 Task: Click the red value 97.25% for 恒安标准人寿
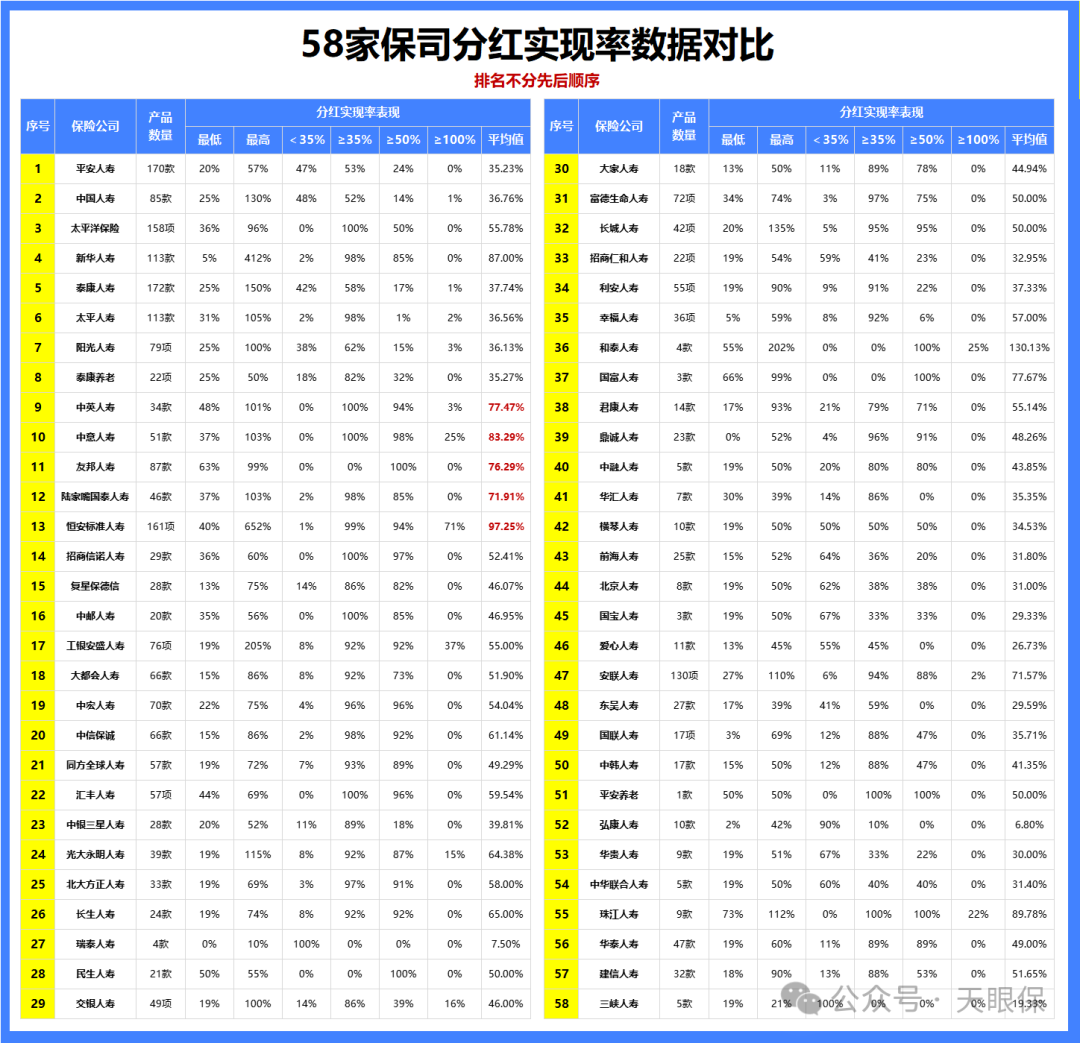[x=504, y=527]
